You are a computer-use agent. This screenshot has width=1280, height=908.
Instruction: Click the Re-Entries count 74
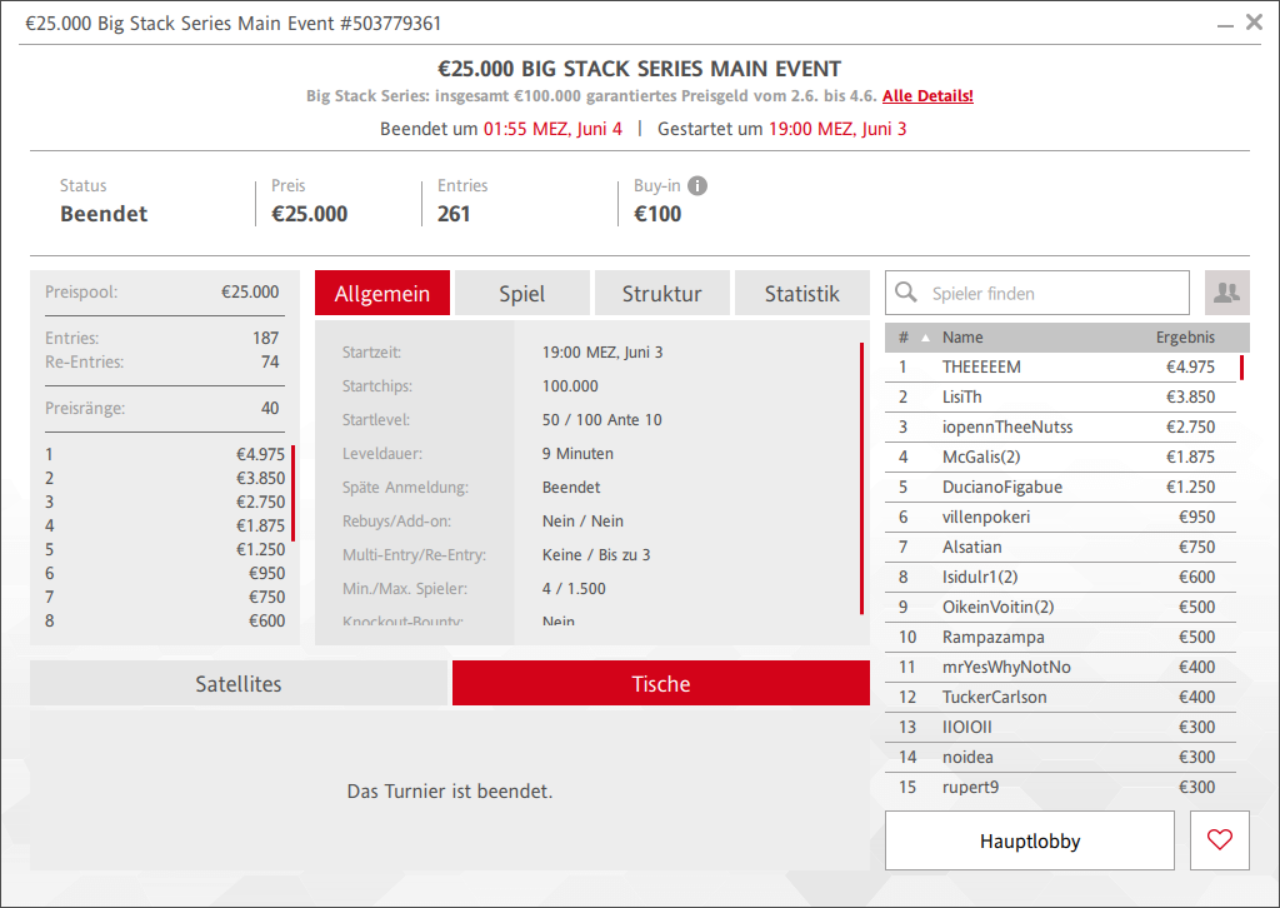(270, 362)
